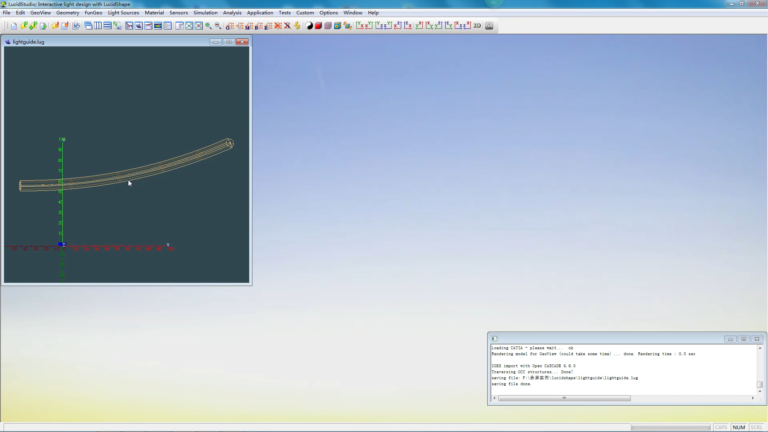Open the File menu
The image size is (768, 432).
(x=6, y=13)
